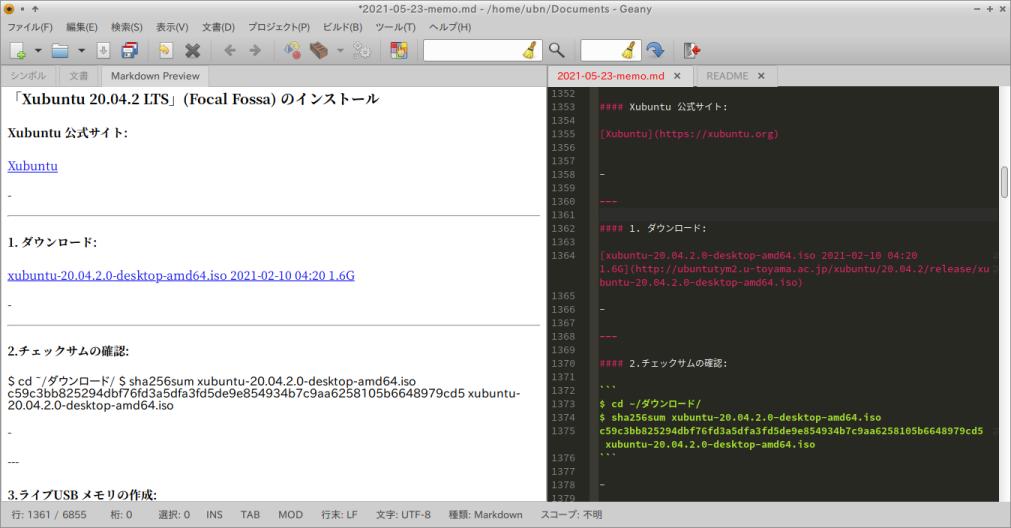
Task: Click the Revert/Reload file icon
Action: pyautogui.click(x=165, y=50)
